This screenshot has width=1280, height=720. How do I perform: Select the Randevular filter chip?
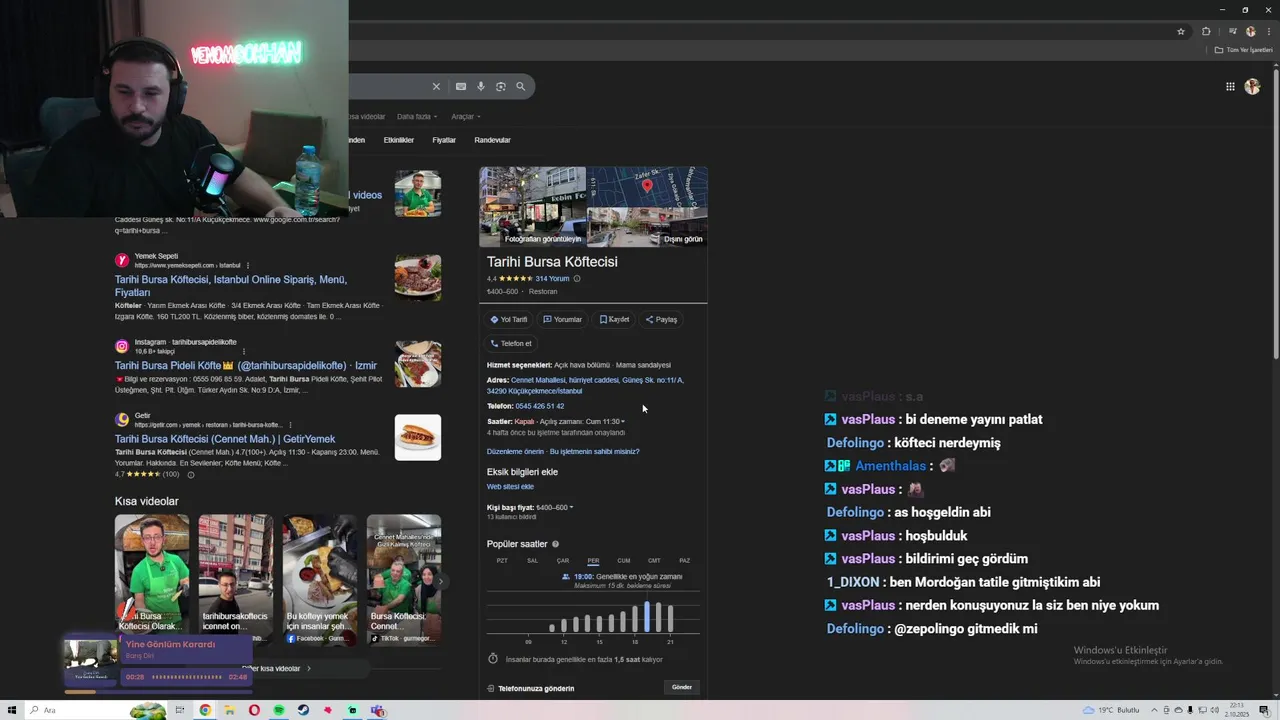(x=492, y=140)
